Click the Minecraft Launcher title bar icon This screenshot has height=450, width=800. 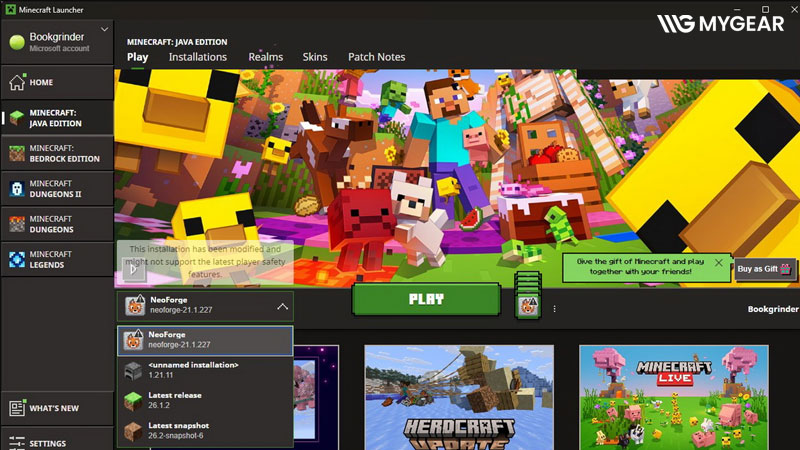pos(10,9)
